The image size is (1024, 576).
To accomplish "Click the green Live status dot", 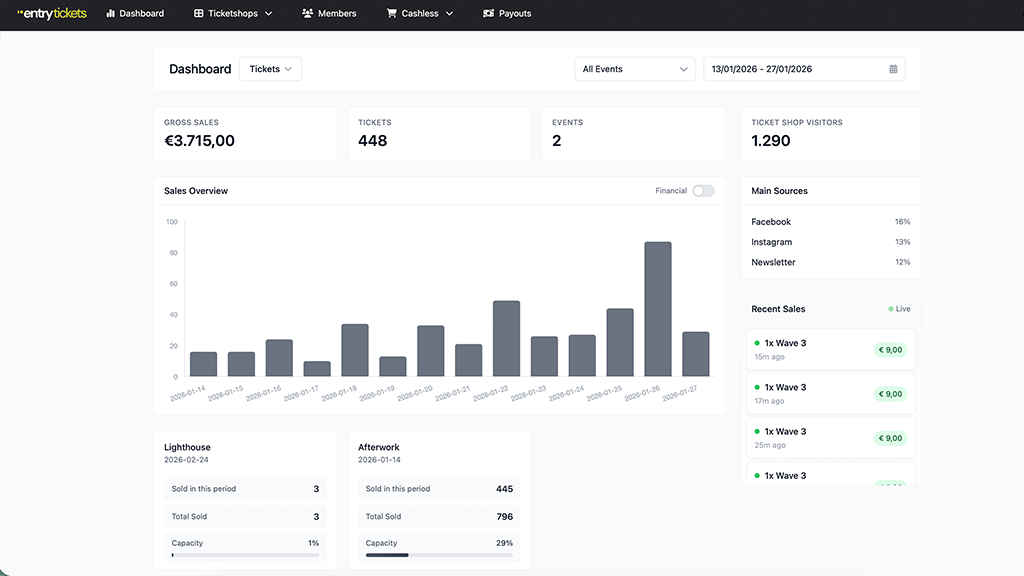I will tap(891, 309).
